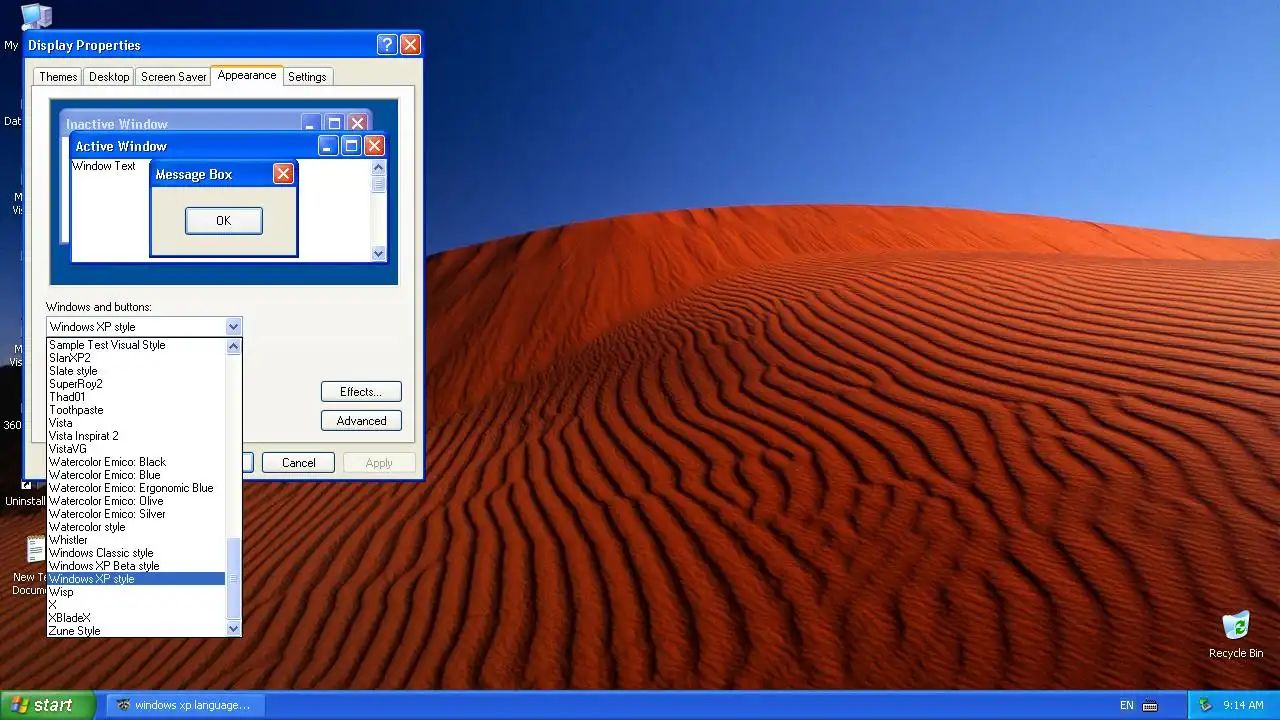Collapse the Windows and buttons combo box arrow
The height and width of the screenshot is (720, 1280).
(x=233, y=327)
